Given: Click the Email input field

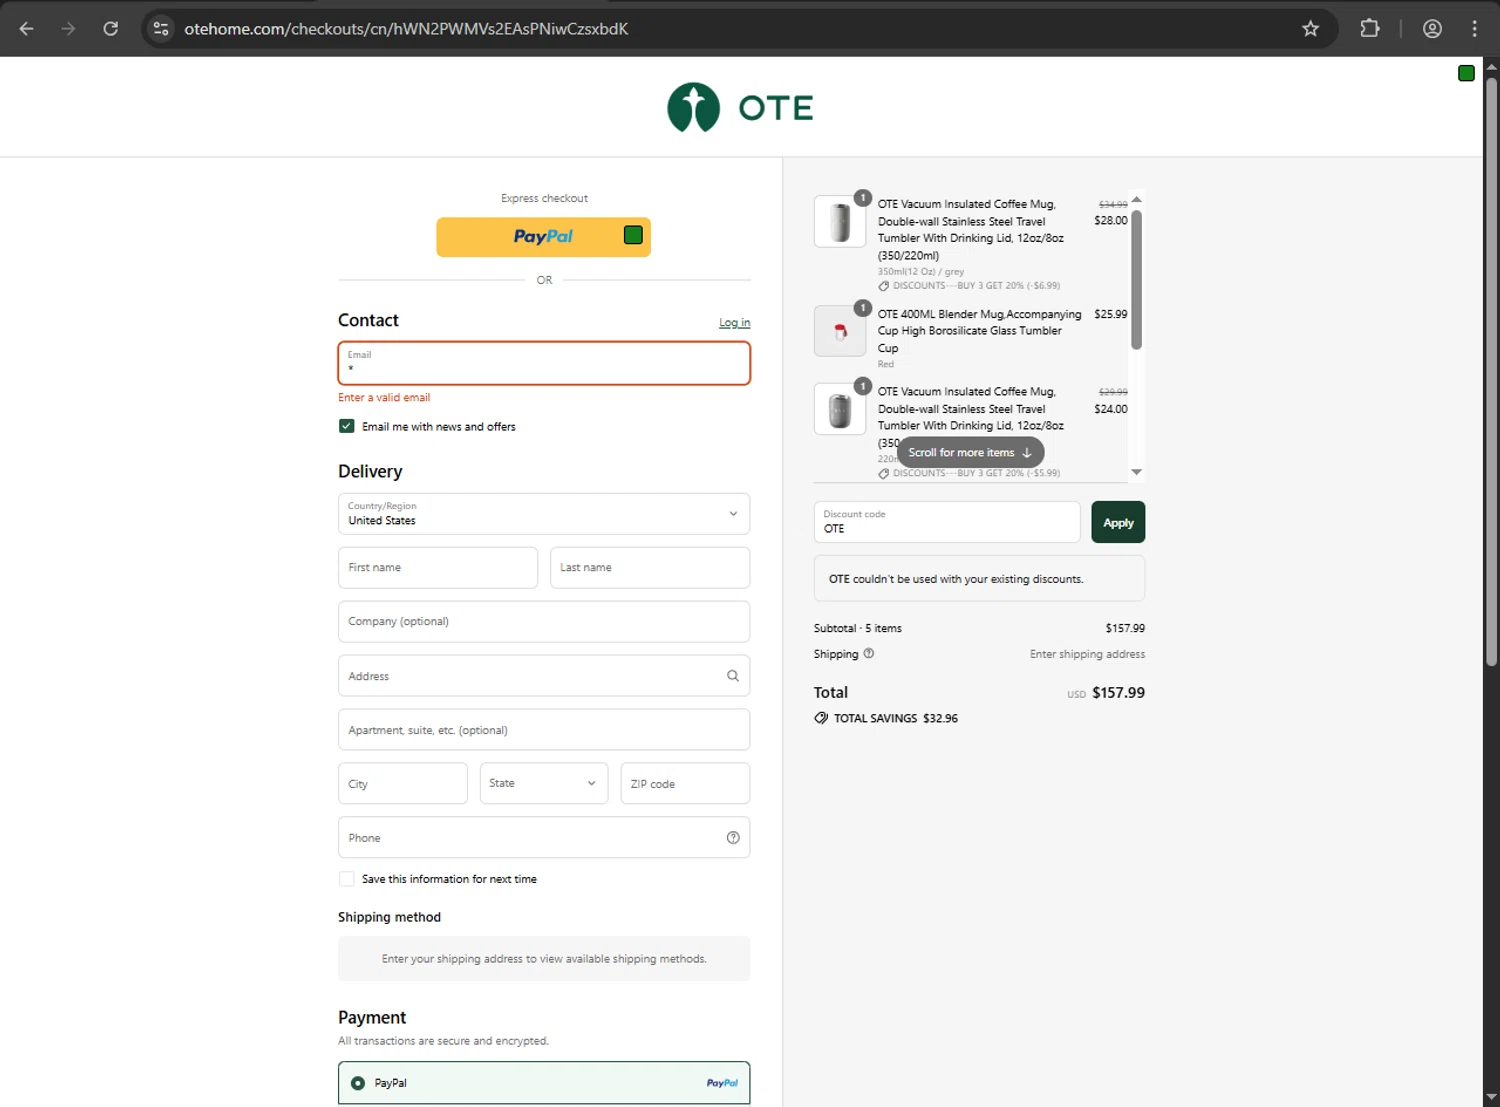Looking at the screenshot, I should [x=544, y=363].
